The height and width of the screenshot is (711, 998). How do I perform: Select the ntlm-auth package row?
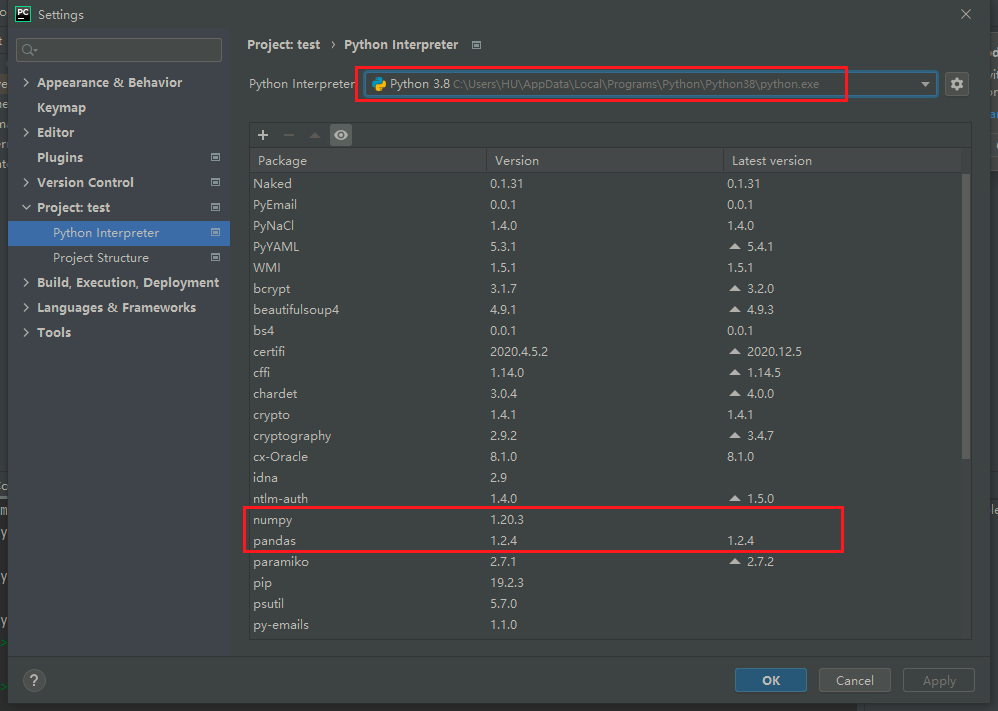[605, 498]
